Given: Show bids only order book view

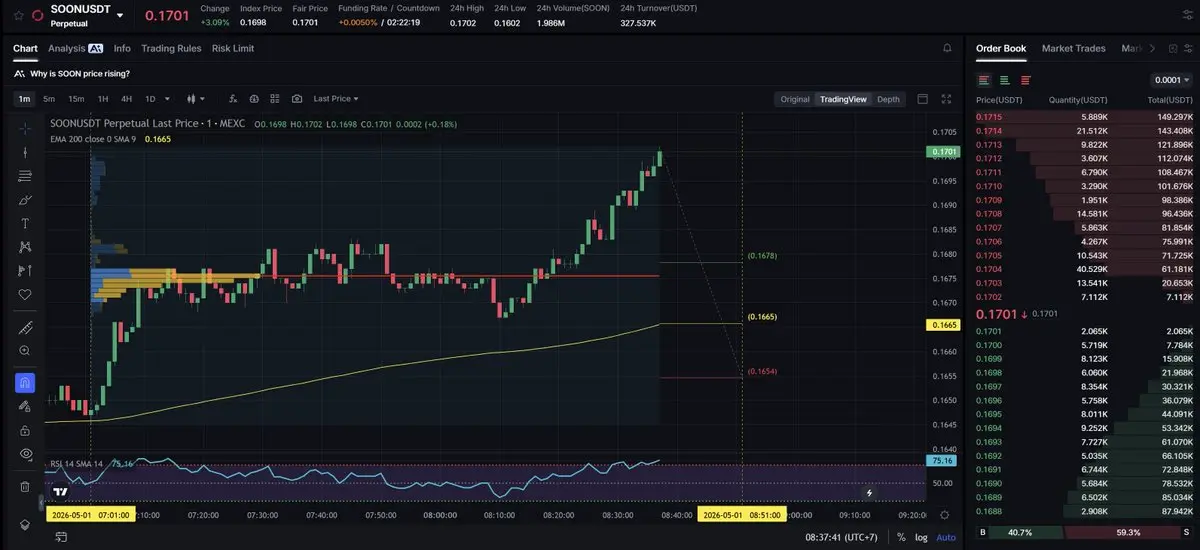Looking at the screenshot, I should 1005,80.
